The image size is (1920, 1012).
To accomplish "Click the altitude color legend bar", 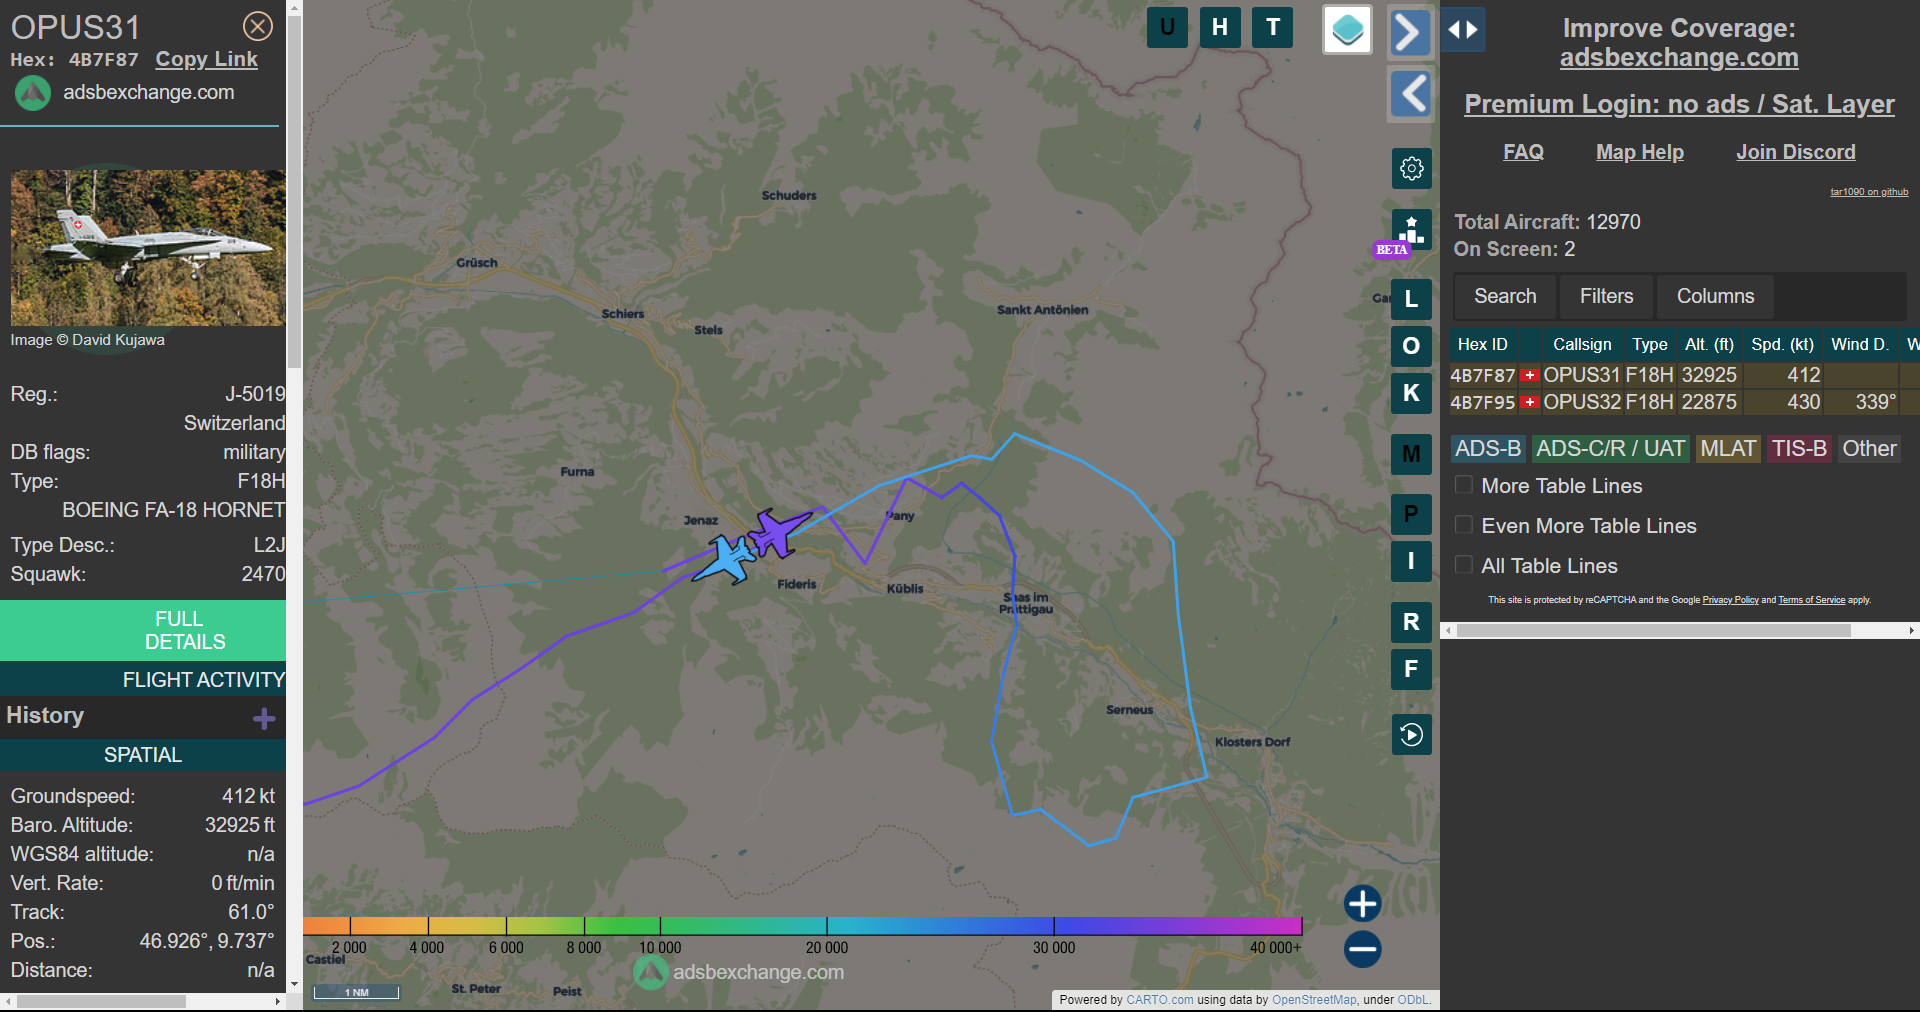I will point(802,925).
